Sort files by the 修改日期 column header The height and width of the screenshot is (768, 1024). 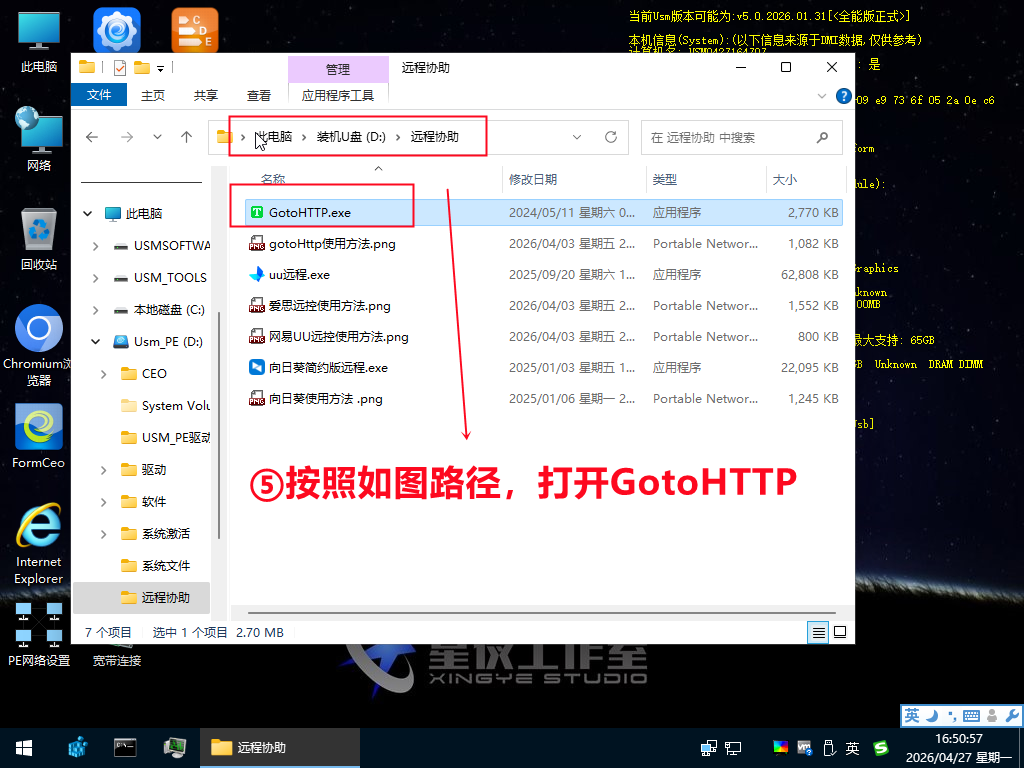[x=532, y=180]
